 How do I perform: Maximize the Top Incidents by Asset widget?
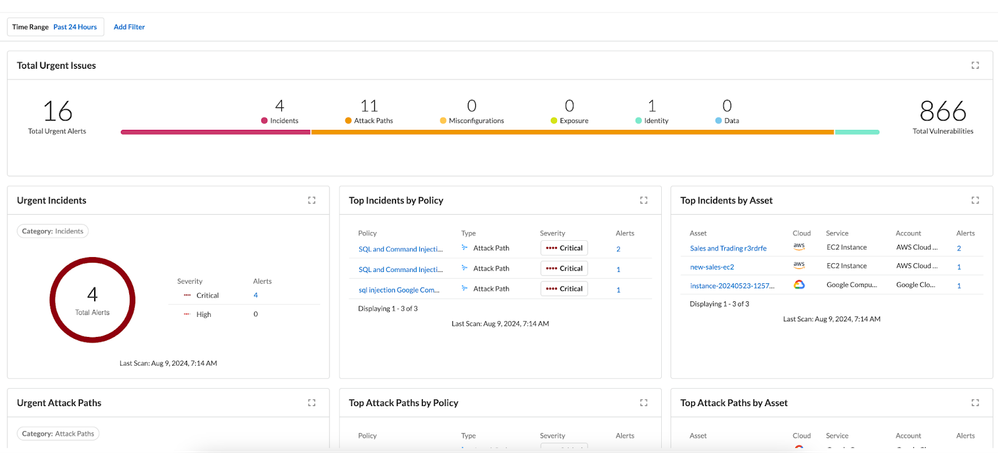pos(975,200)
